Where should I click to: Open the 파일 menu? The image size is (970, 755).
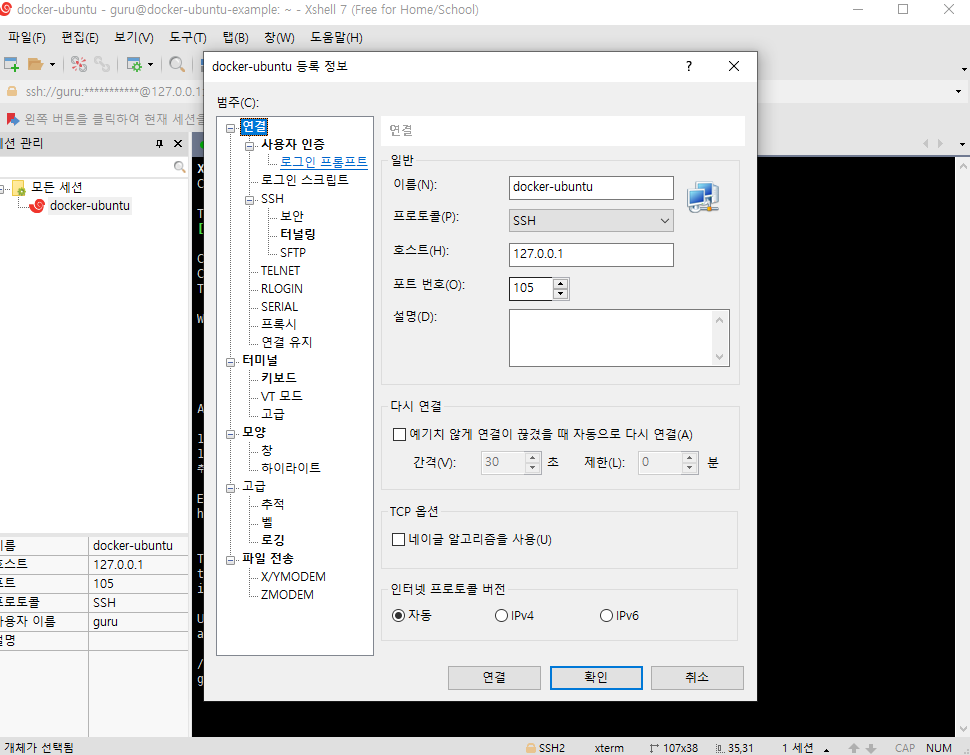27,38
